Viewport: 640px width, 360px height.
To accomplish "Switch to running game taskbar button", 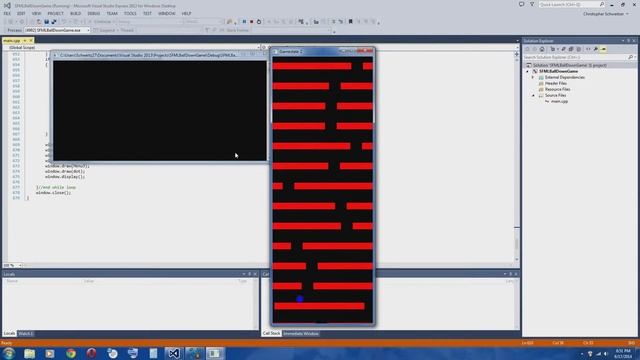I will [x=214, y=353].
